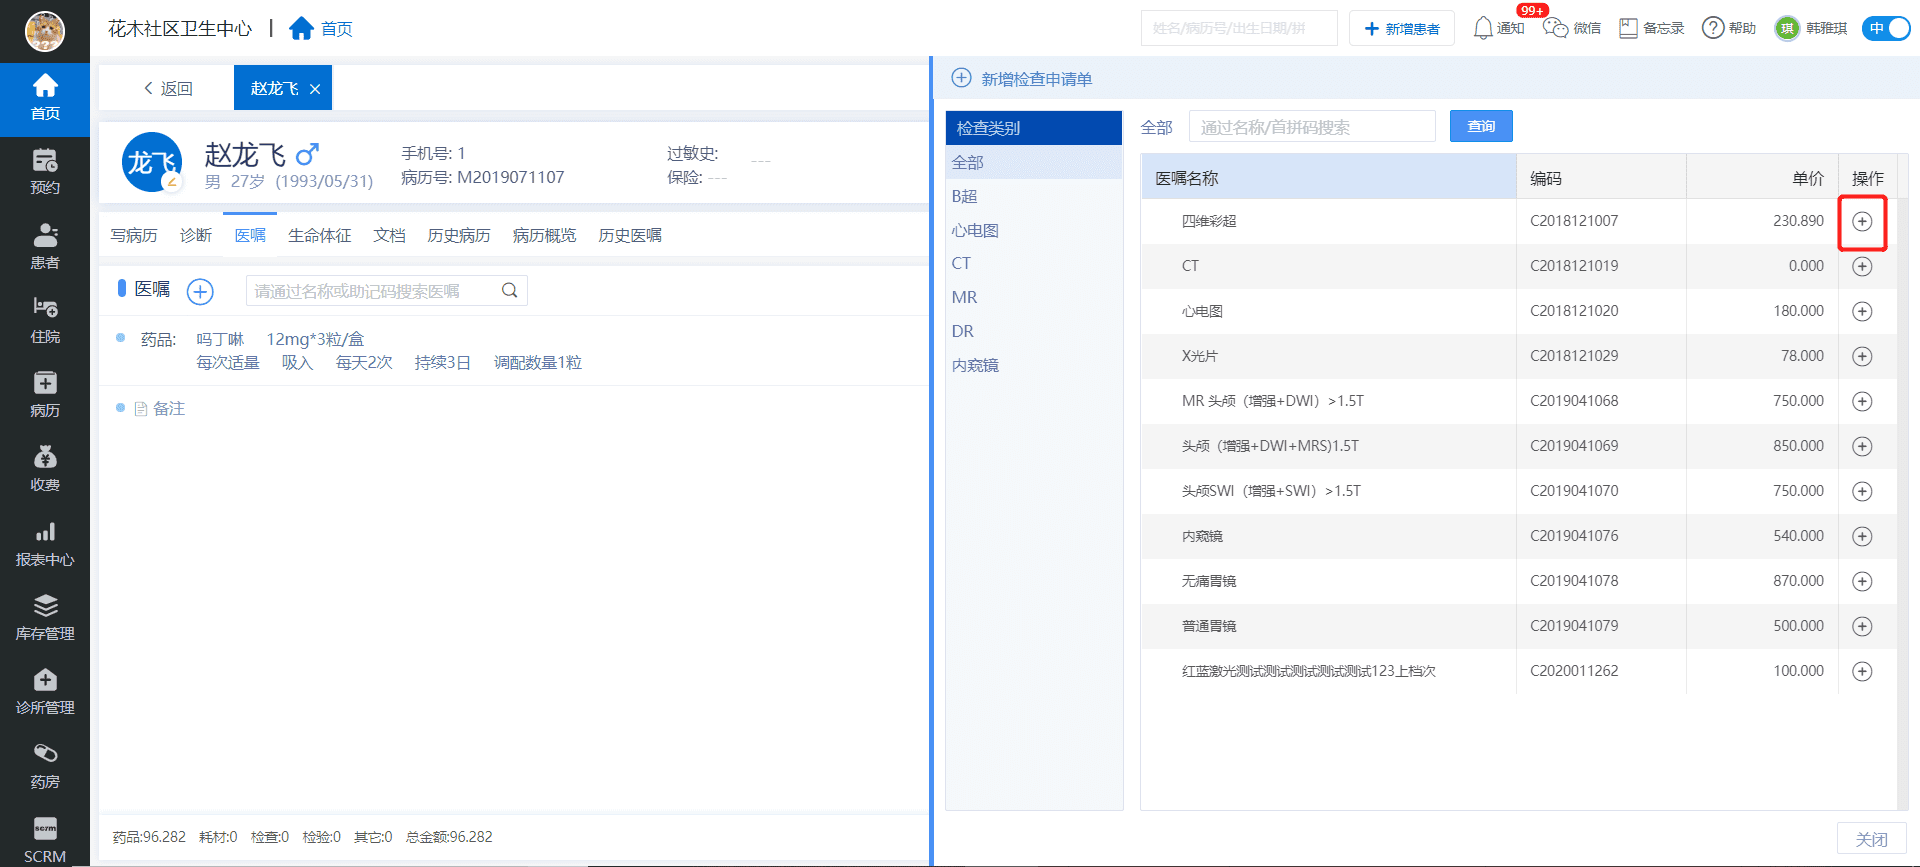Viewport: 1920px width, 867px height.
Task: Click the plus icon beside 医嘱
Action: pyautogui.click(x=200, y=291)
